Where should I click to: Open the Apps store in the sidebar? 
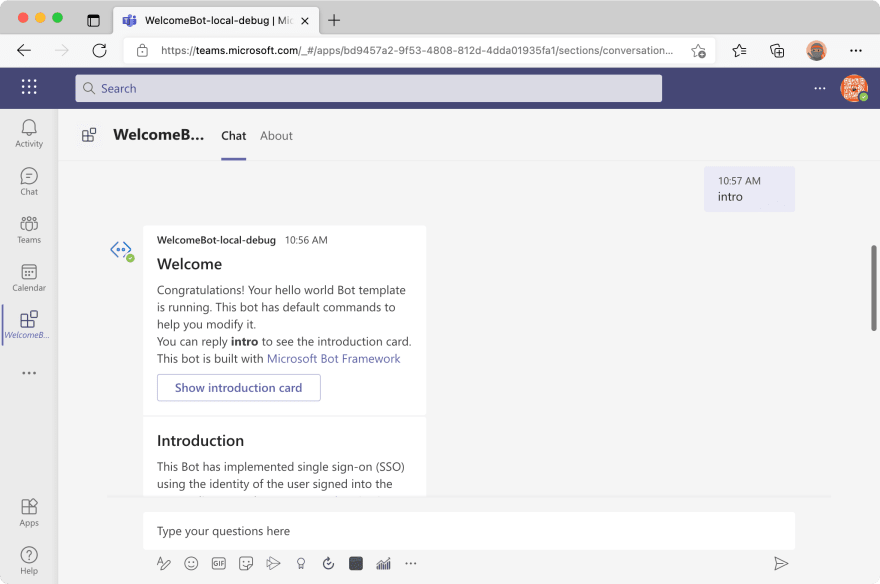pyautogui.click(x=29, y=513)
